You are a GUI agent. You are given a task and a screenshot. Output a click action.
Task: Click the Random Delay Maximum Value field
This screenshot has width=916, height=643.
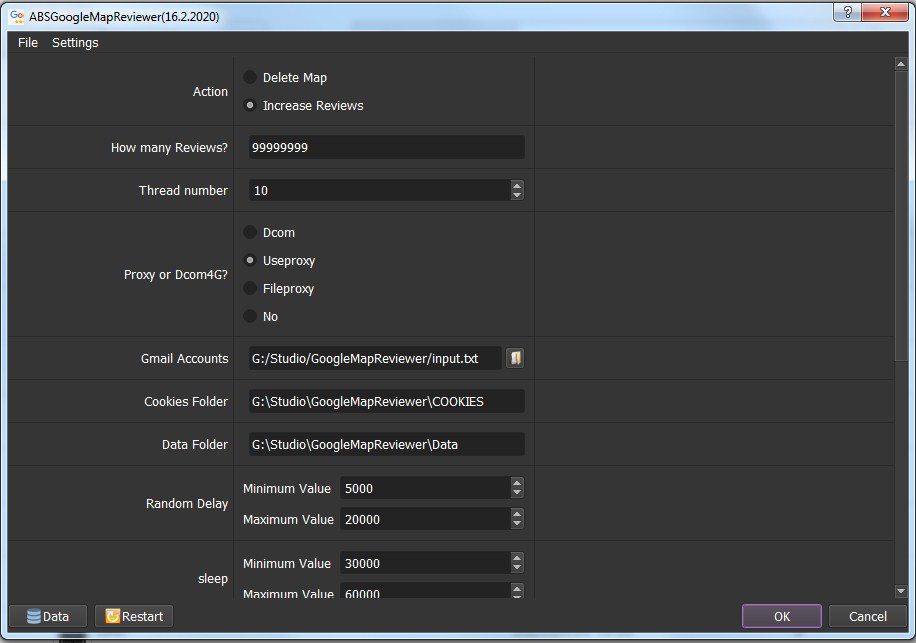[425, 519]
